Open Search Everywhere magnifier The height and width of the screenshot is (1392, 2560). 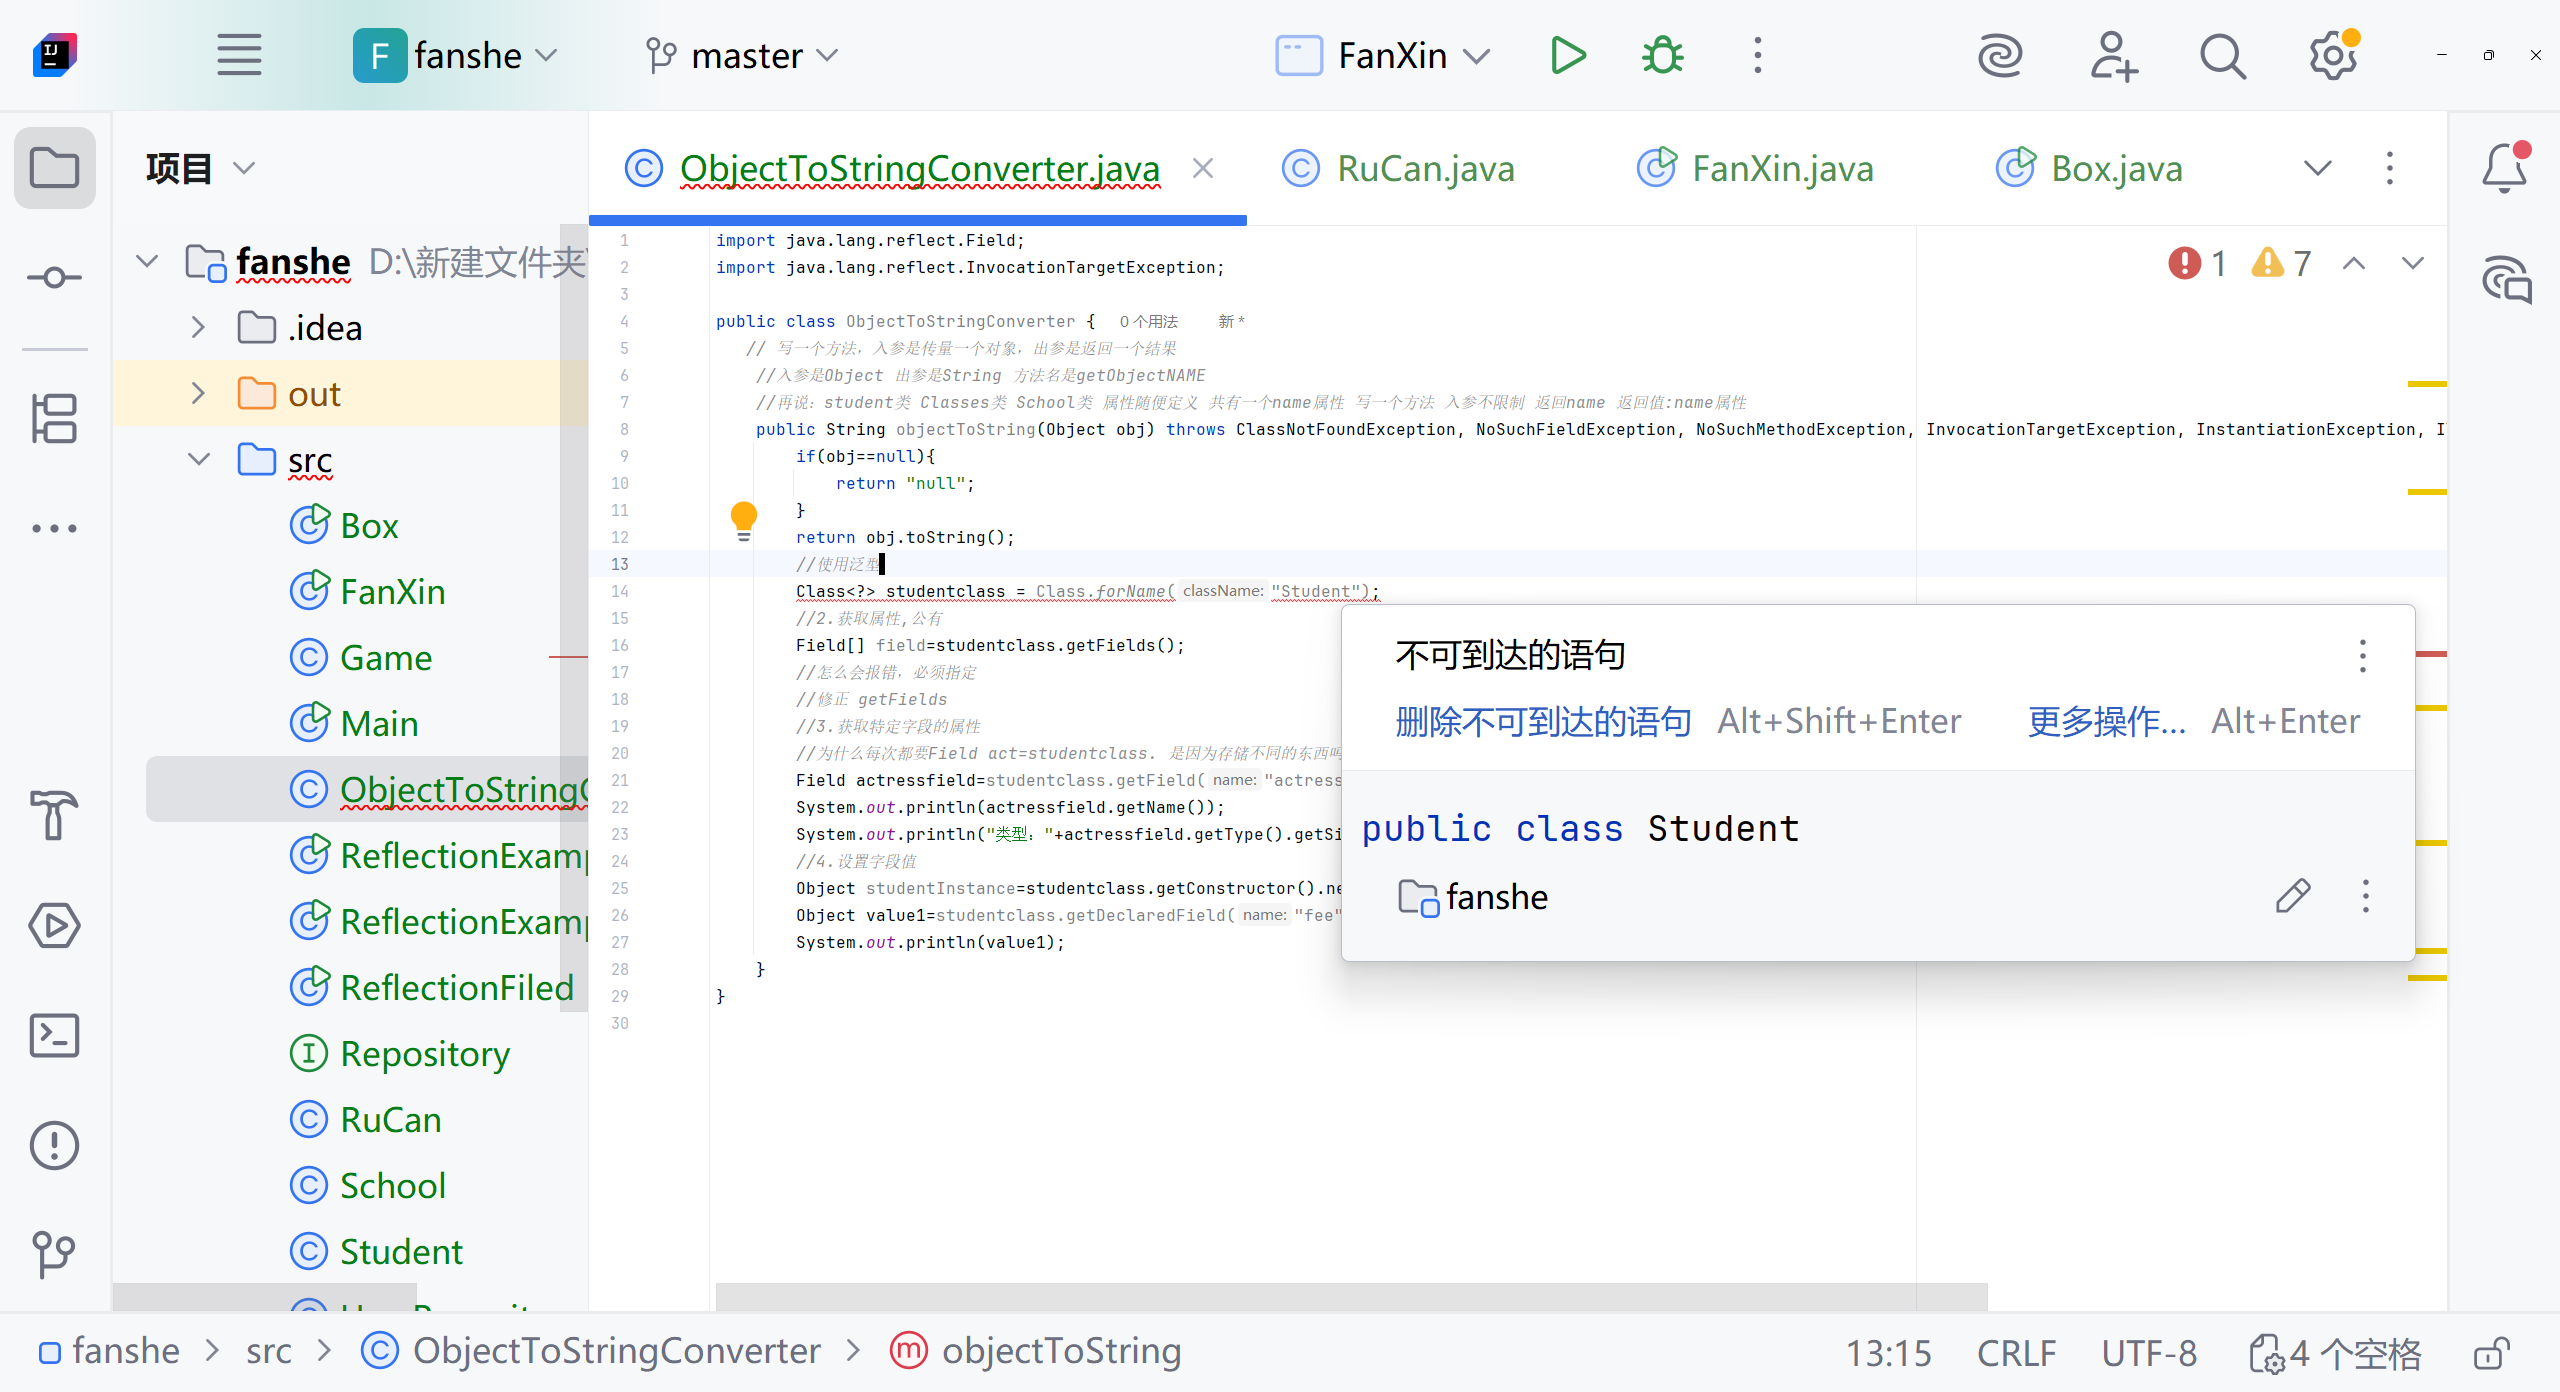(2222, 55)
